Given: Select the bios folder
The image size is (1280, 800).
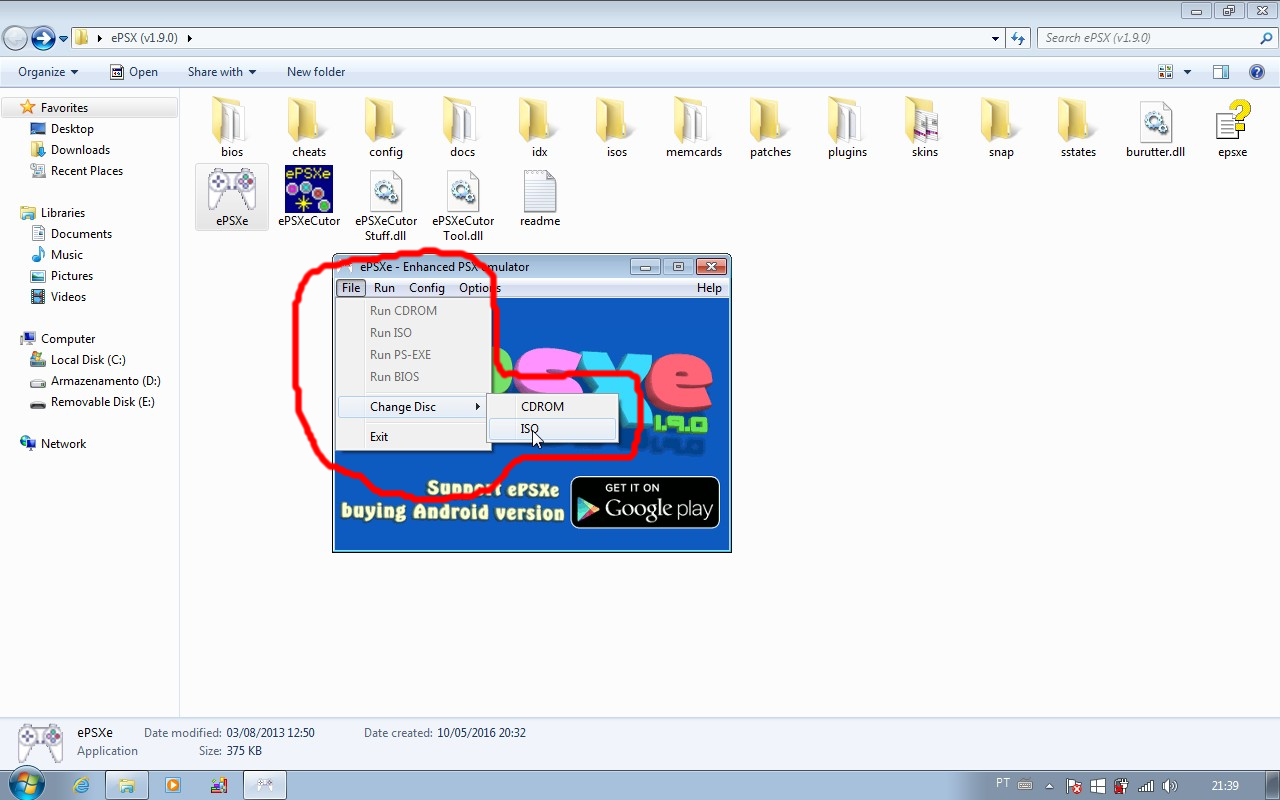Looking at the screenshot, I should click(232, 124).
